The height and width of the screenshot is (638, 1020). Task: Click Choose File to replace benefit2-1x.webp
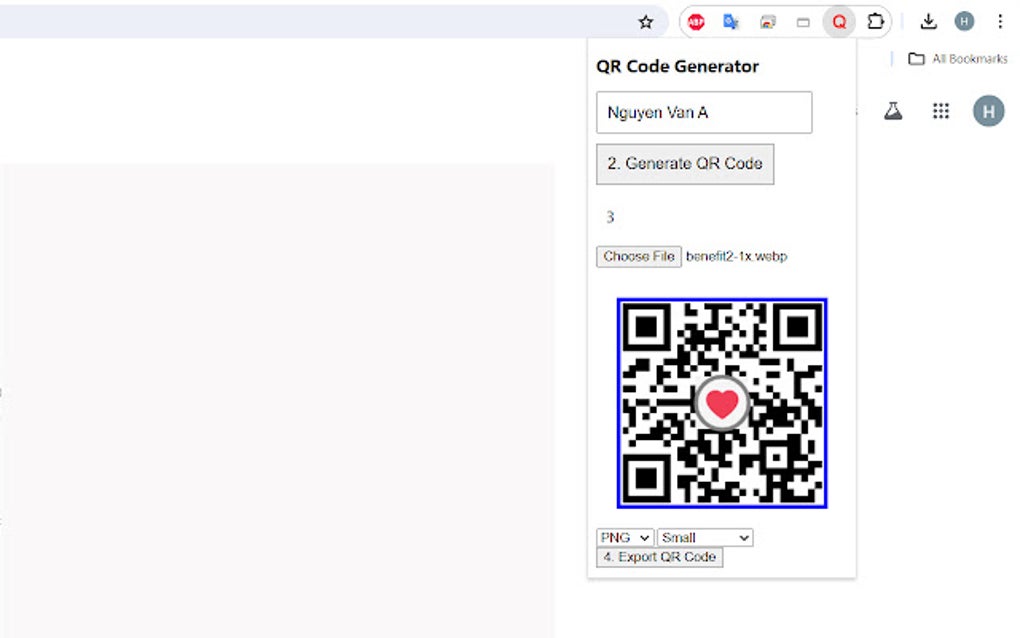[x=638, y=256]
